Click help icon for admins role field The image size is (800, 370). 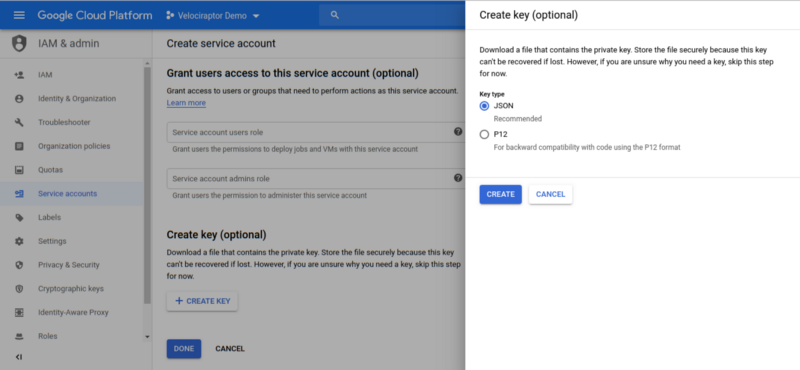(458, 178)
